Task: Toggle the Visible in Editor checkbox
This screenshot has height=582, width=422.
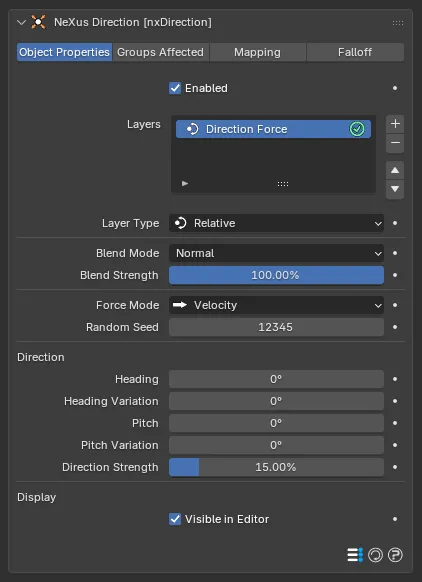Action: tap(175, 519)
